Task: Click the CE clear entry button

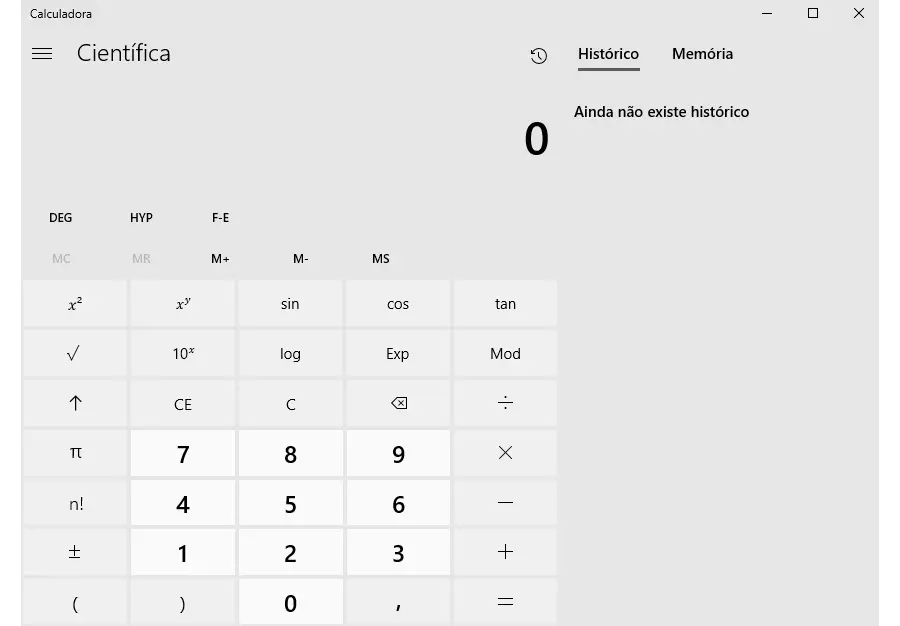Action: tap(183, 403)
